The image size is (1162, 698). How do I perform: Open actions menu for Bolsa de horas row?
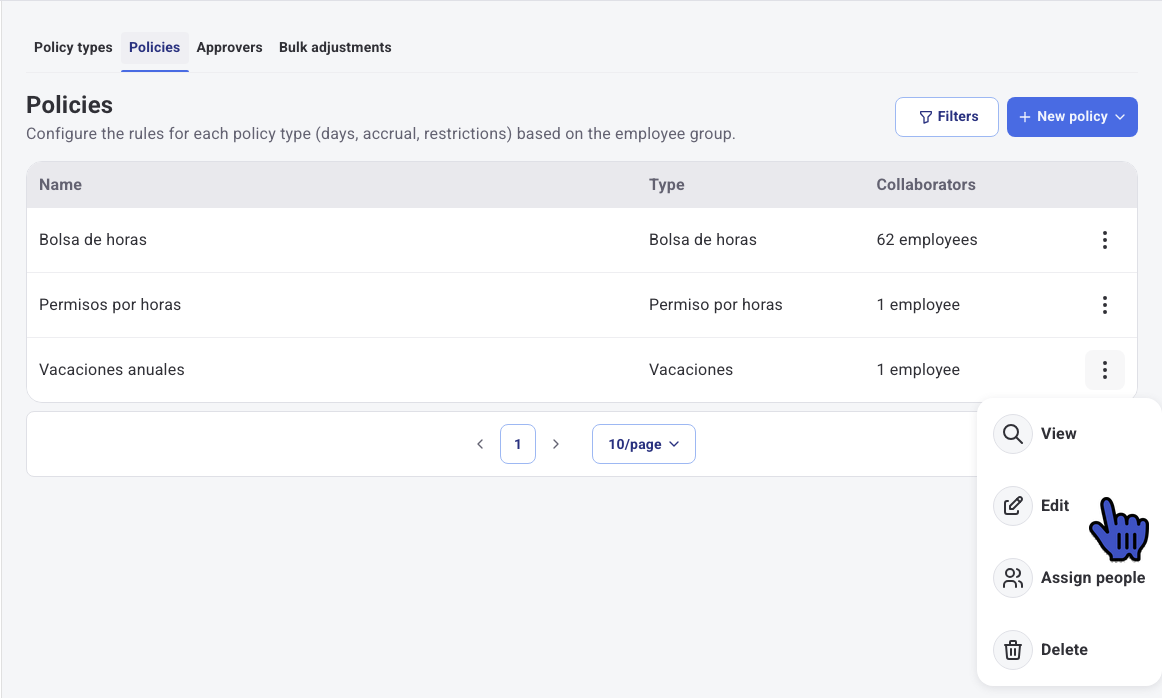1104,240
